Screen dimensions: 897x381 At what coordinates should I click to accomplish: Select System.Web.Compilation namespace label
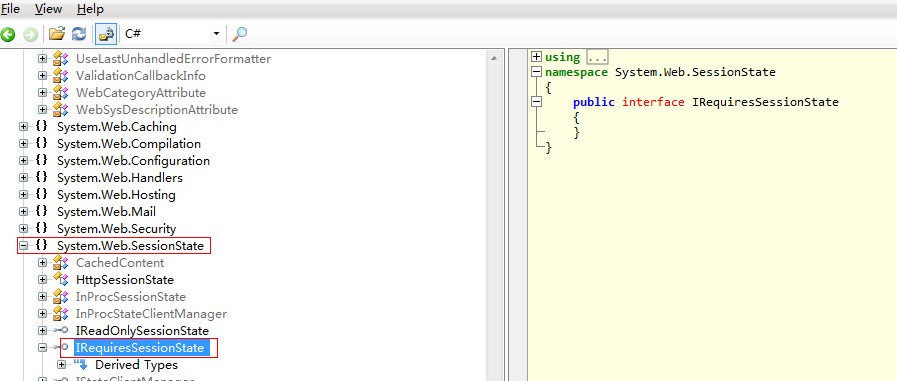click(129, 144)
